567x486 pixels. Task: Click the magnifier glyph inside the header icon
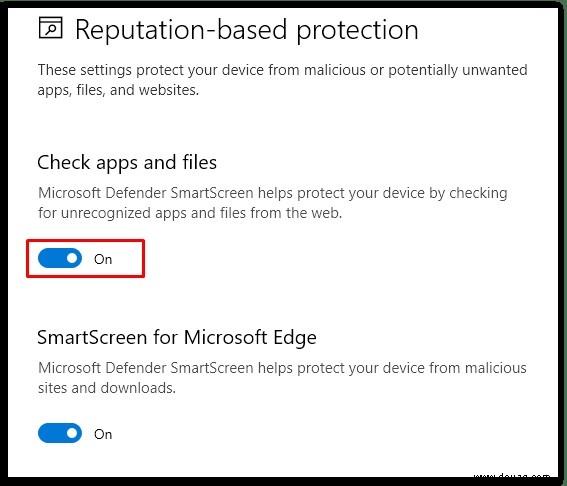(x=51, y=29)
